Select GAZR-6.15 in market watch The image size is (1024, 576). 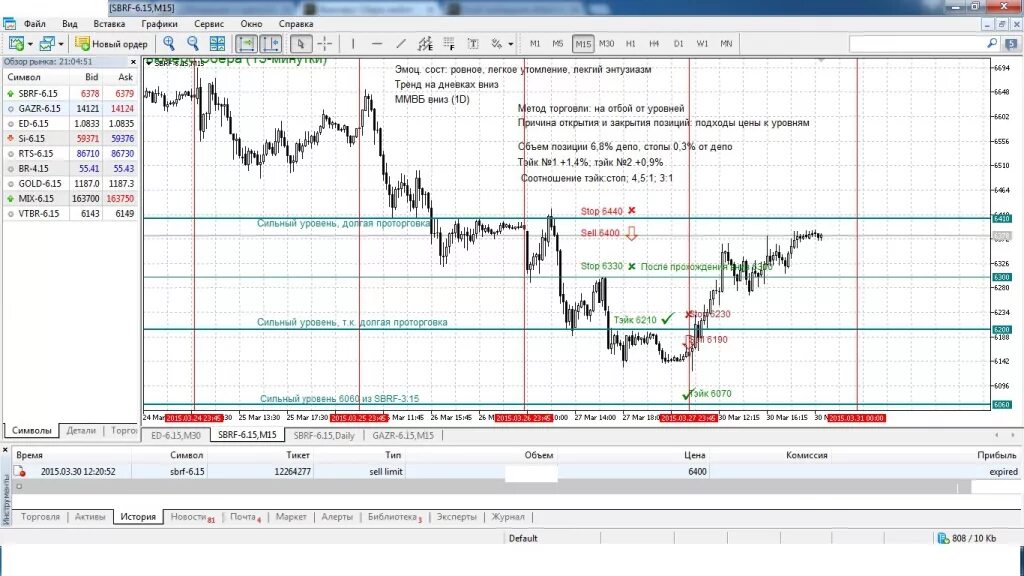[71, 108]
